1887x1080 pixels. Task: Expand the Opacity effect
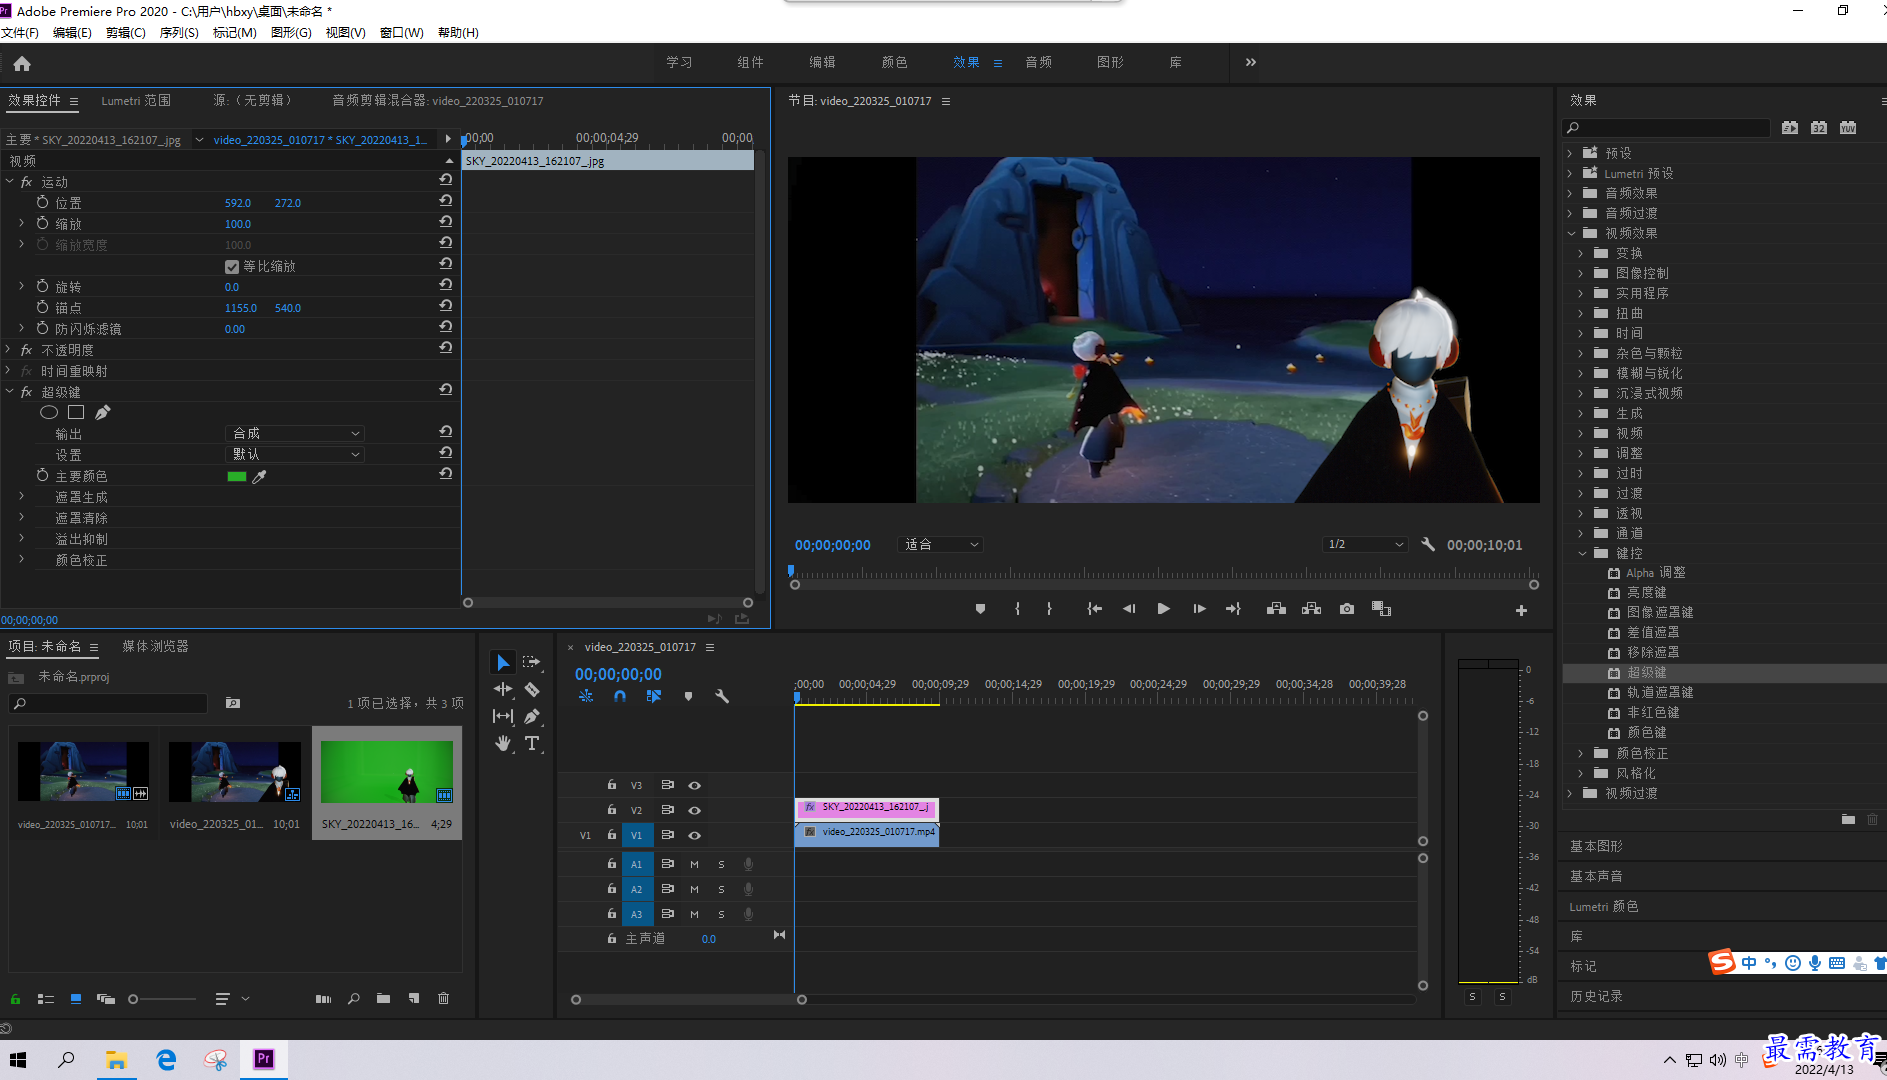click(8, 349)
